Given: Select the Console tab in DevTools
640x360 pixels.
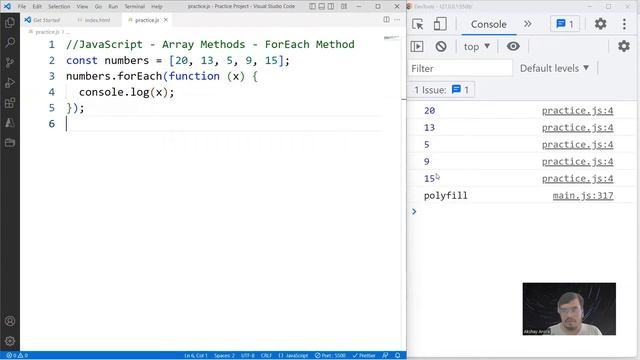Looking at the screenshot, I should coord(489,24).
